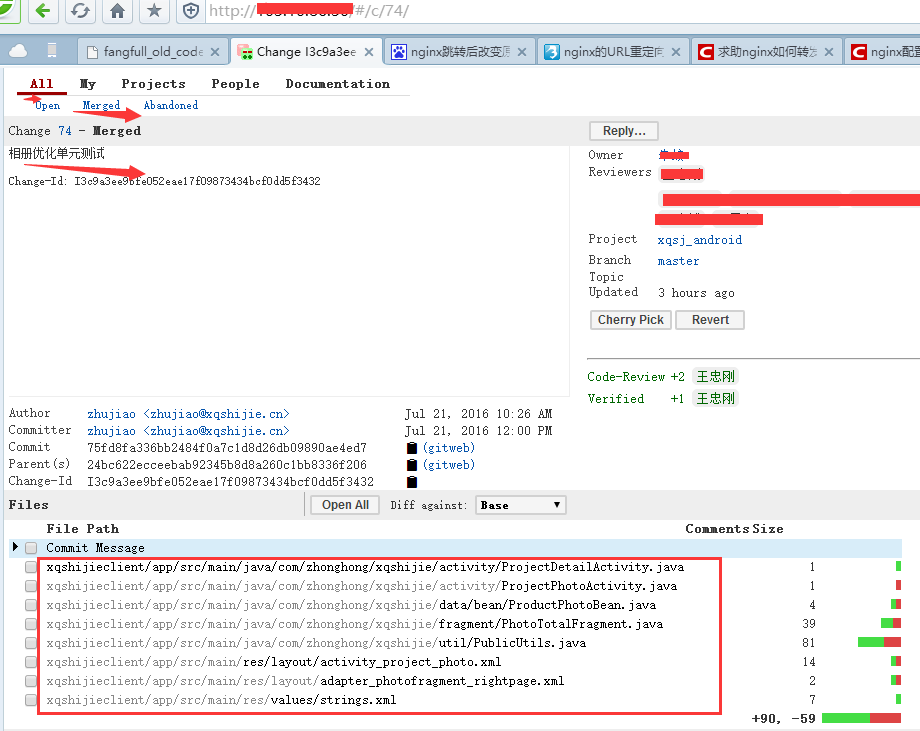The width and height of the screenshot is (920, 731).
Task: Open the PublicUtils.java file diff
Action: click(316, 643)
